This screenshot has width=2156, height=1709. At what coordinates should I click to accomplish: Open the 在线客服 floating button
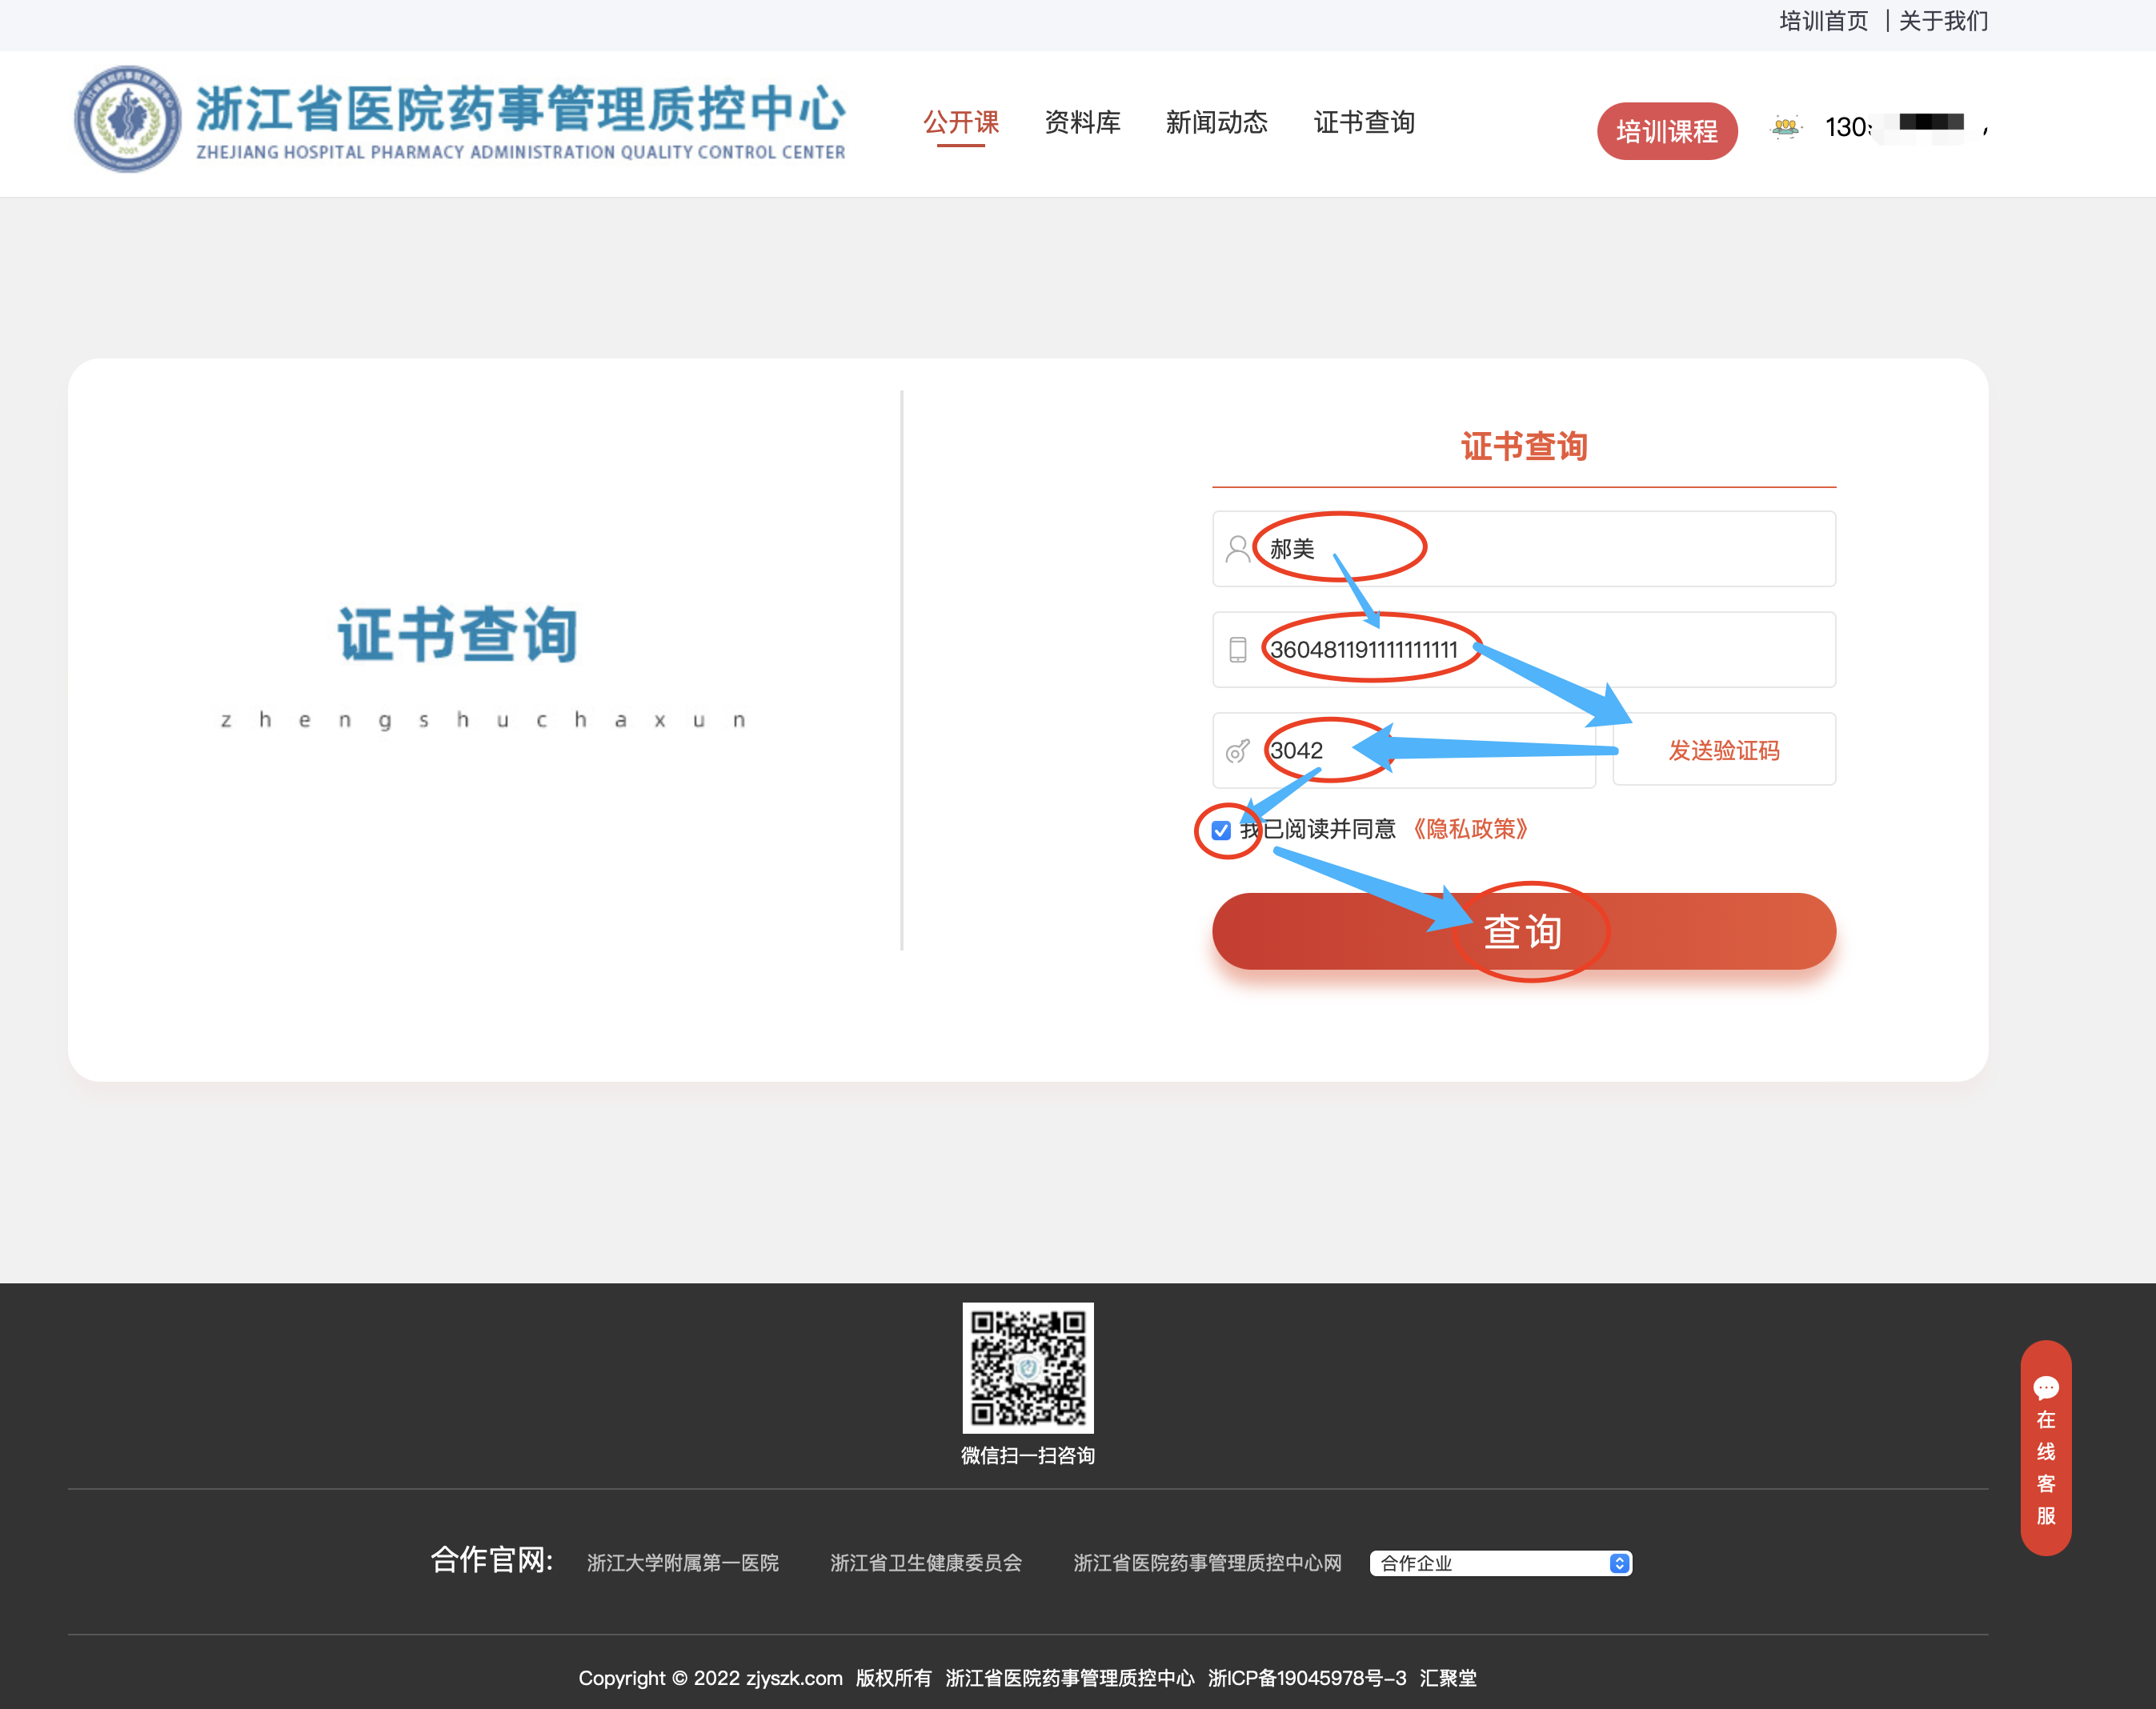pyautogui.click(x=2046, y=1447)
